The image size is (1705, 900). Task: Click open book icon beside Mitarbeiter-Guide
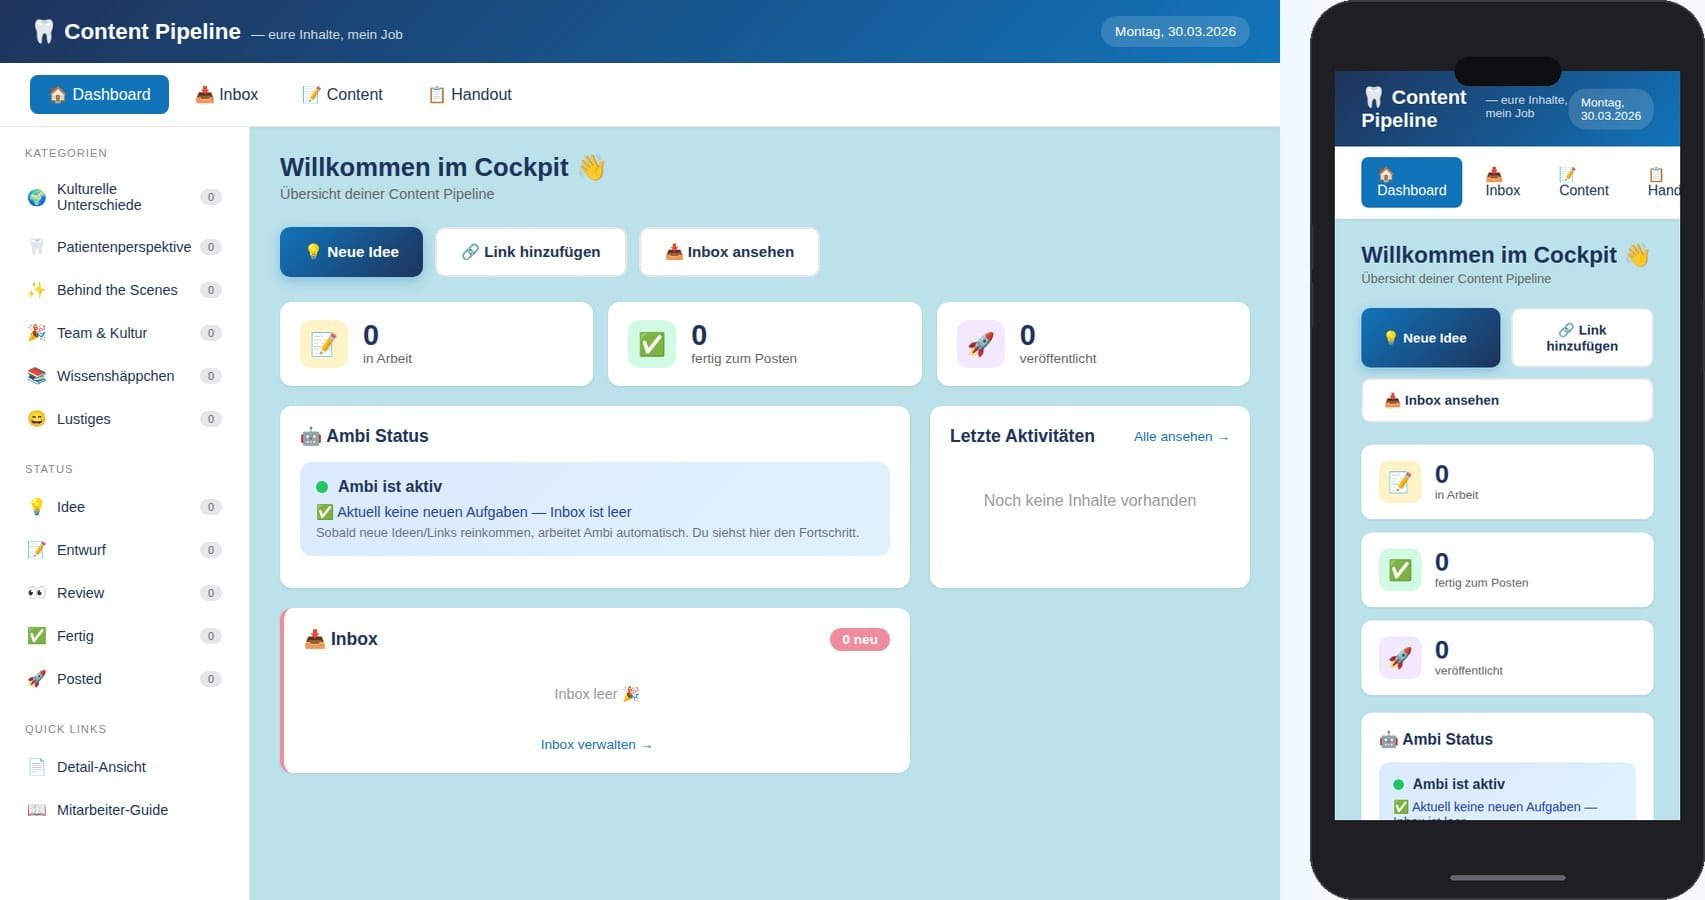[x=37, y=810]
